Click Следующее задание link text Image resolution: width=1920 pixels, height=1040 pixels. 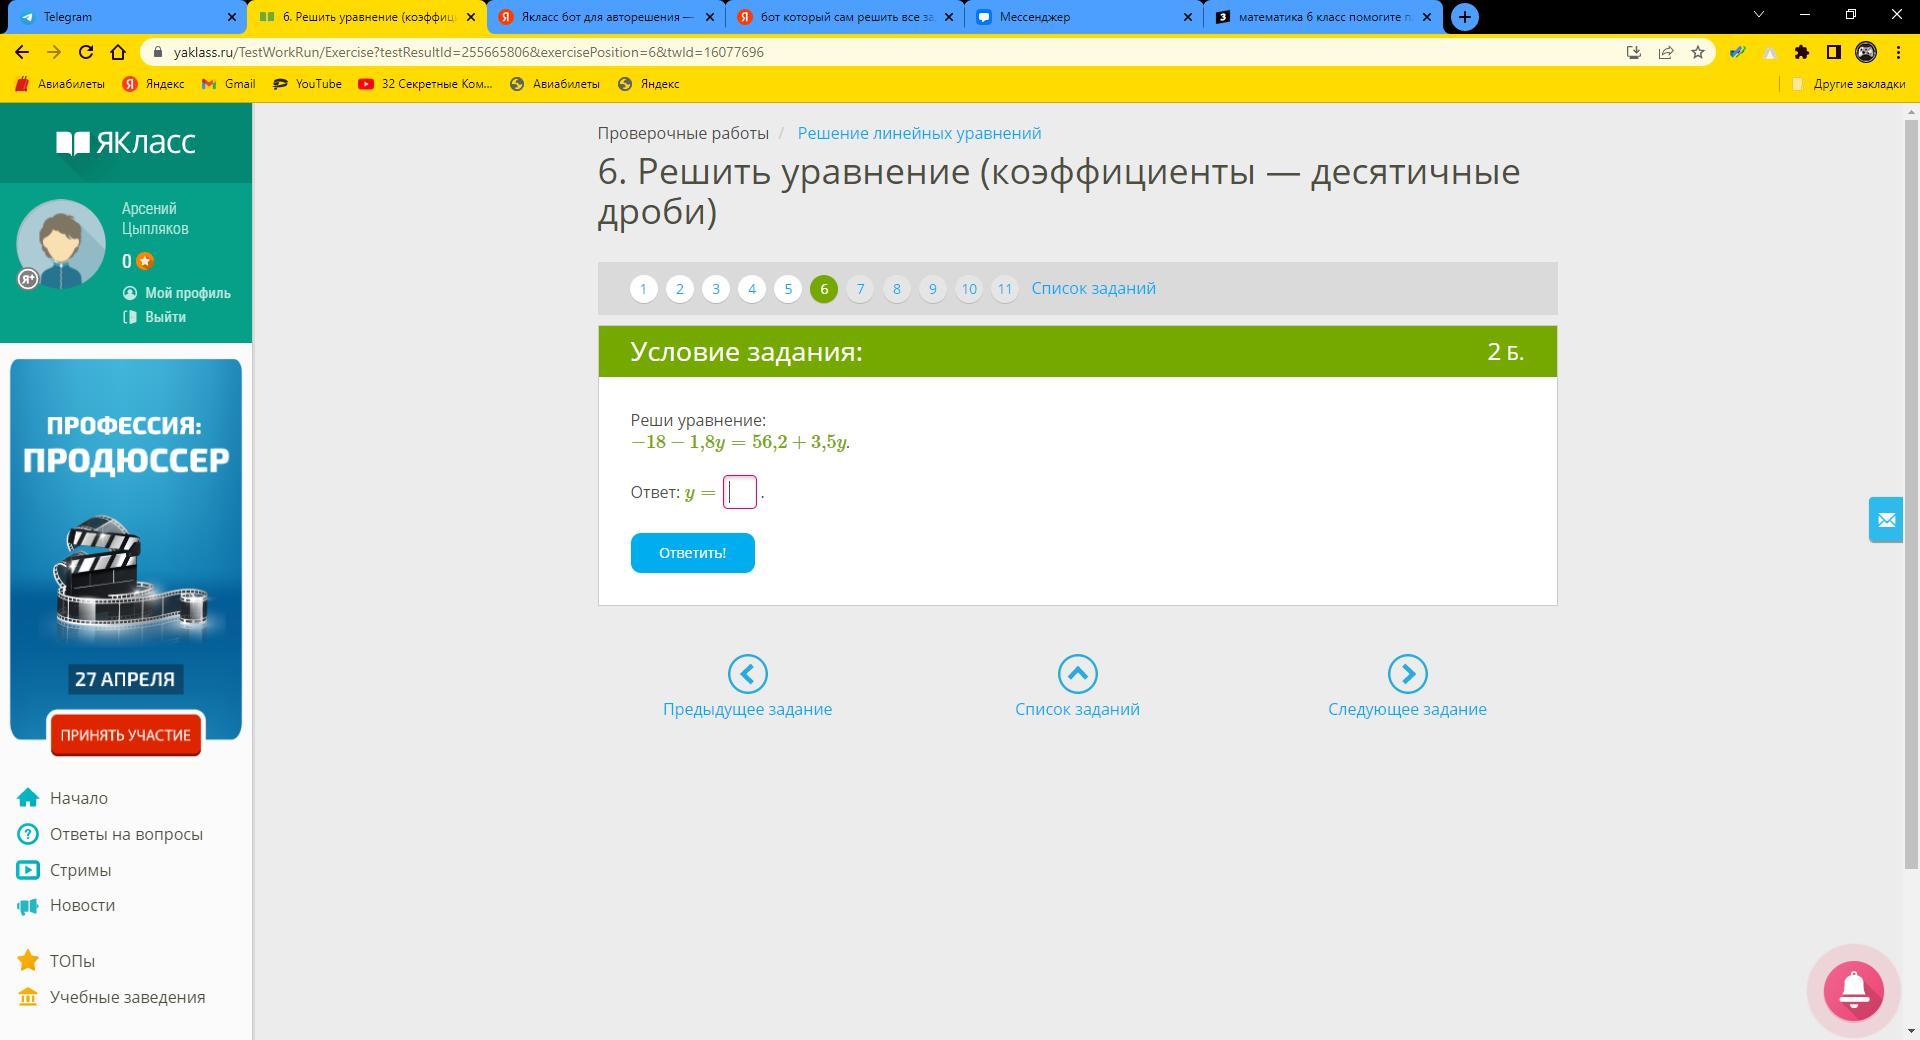[1407, 709]
